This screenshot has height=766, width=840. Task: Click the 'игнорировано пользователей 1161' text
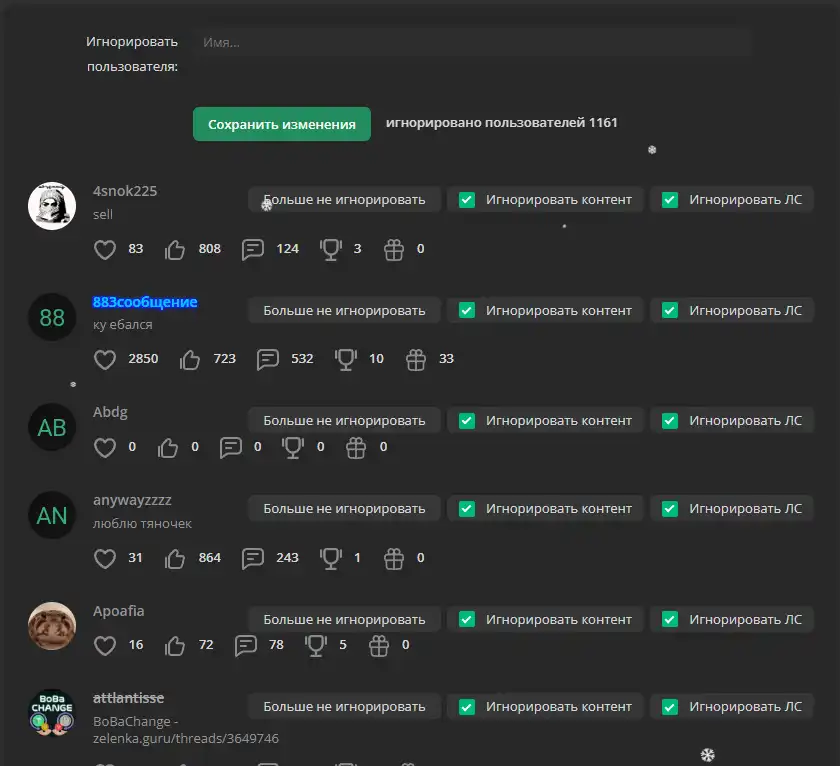tap(501, 123)
